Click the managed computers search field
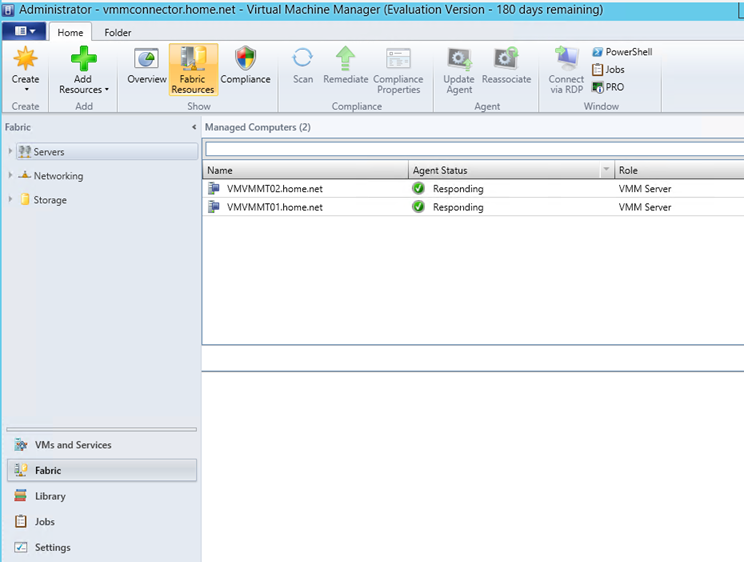 coord(474,149)
